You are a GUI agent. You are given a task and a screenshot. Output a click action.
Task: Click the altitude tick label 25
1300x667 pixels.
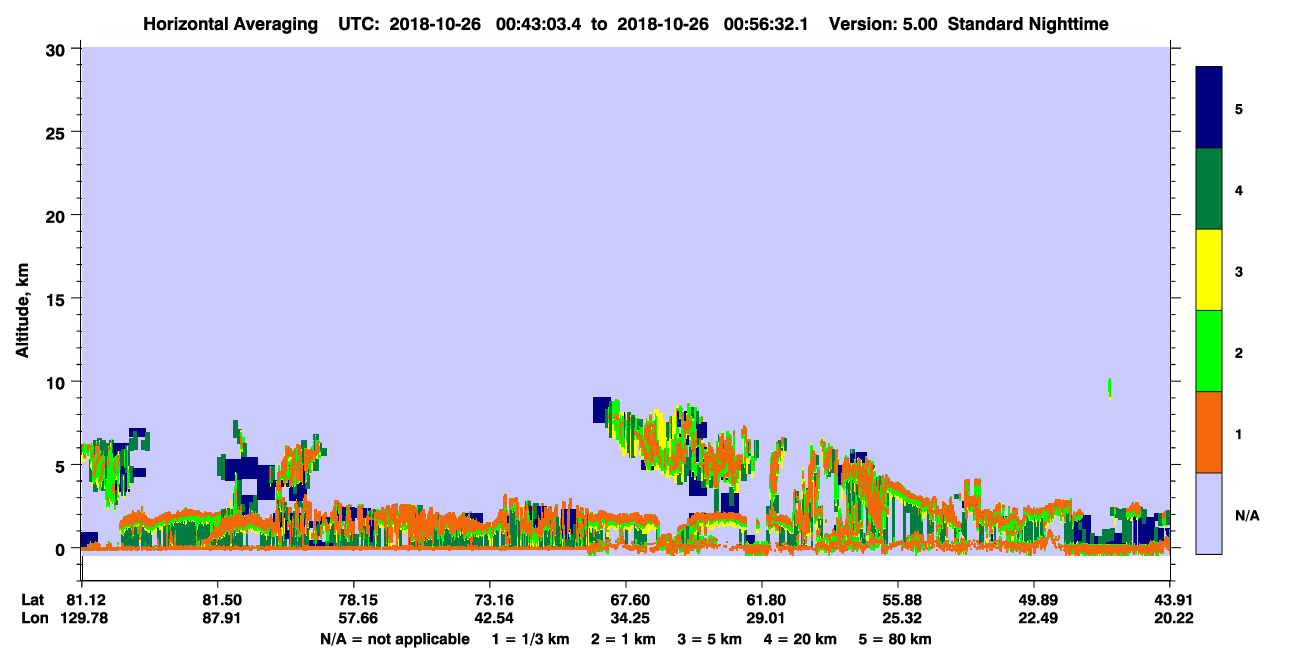58,132
